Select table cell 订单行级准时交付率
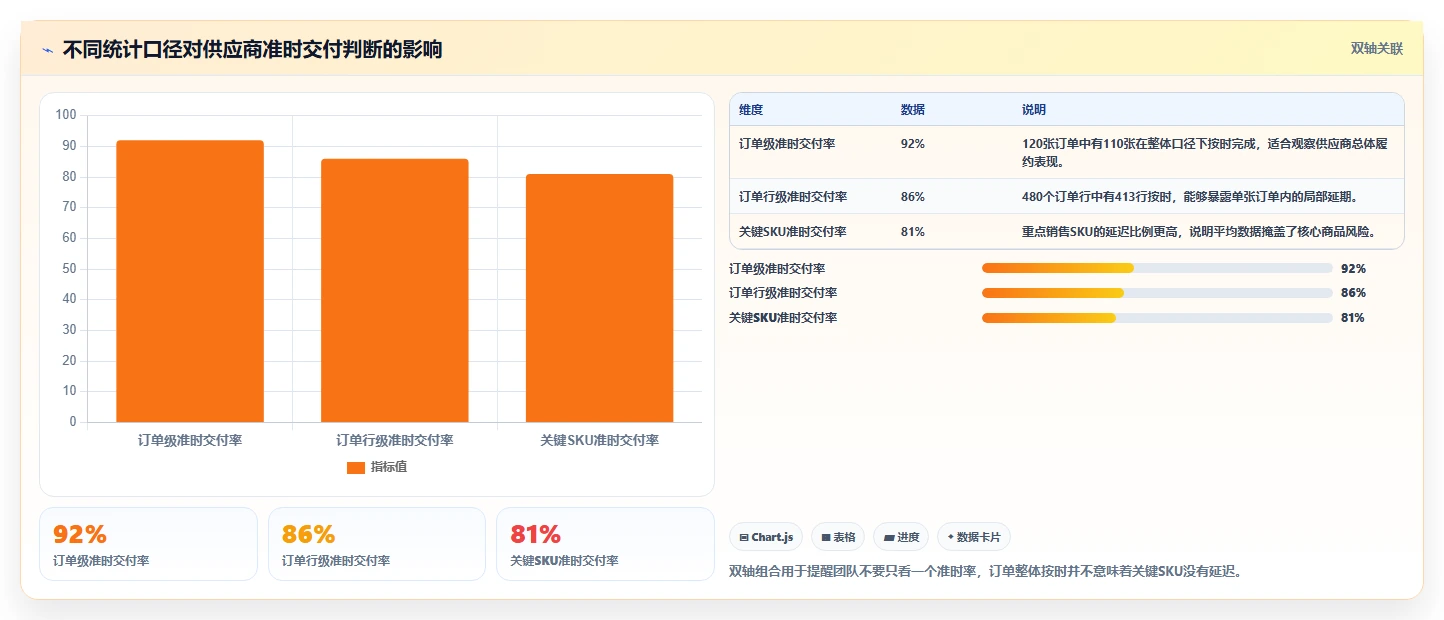 point(793,197)
